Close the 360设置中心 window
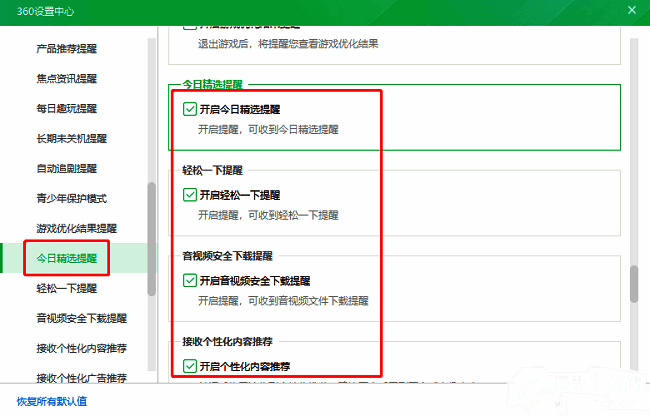 pyautogui.click(x=633, y=10)
